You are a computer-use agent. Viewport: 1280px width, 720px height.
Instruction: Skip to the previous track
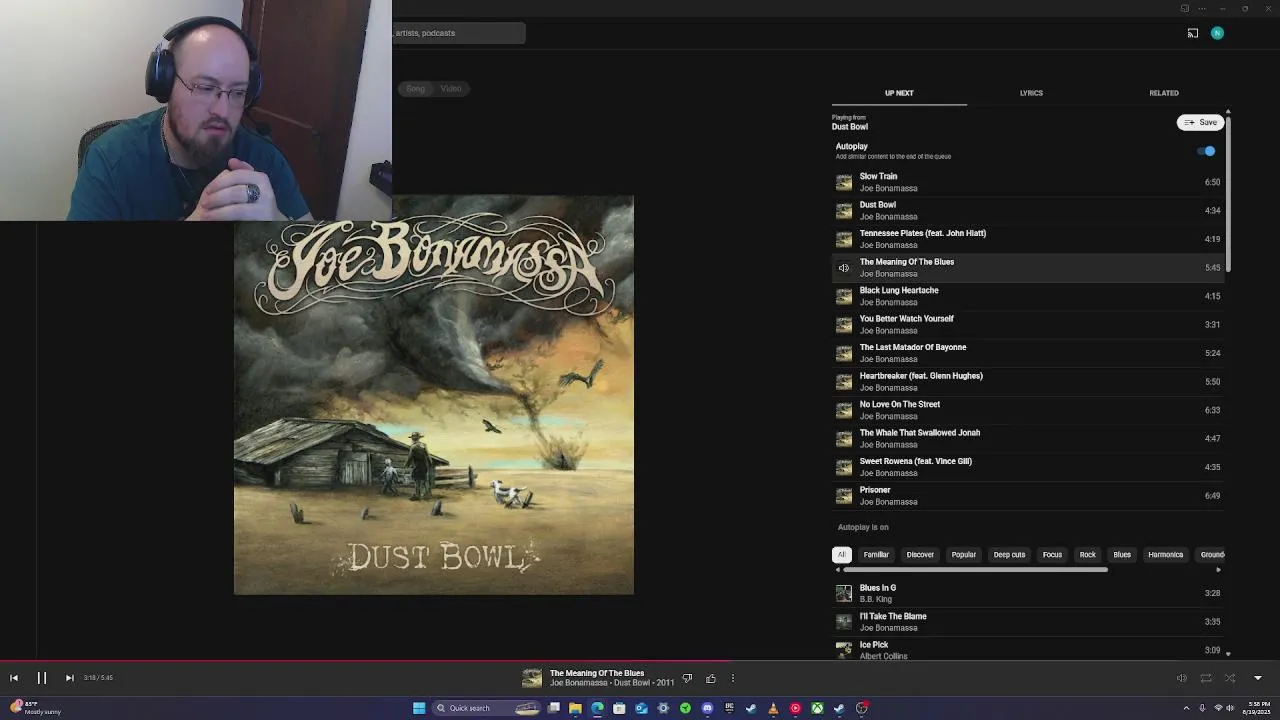tap(14, 678)
